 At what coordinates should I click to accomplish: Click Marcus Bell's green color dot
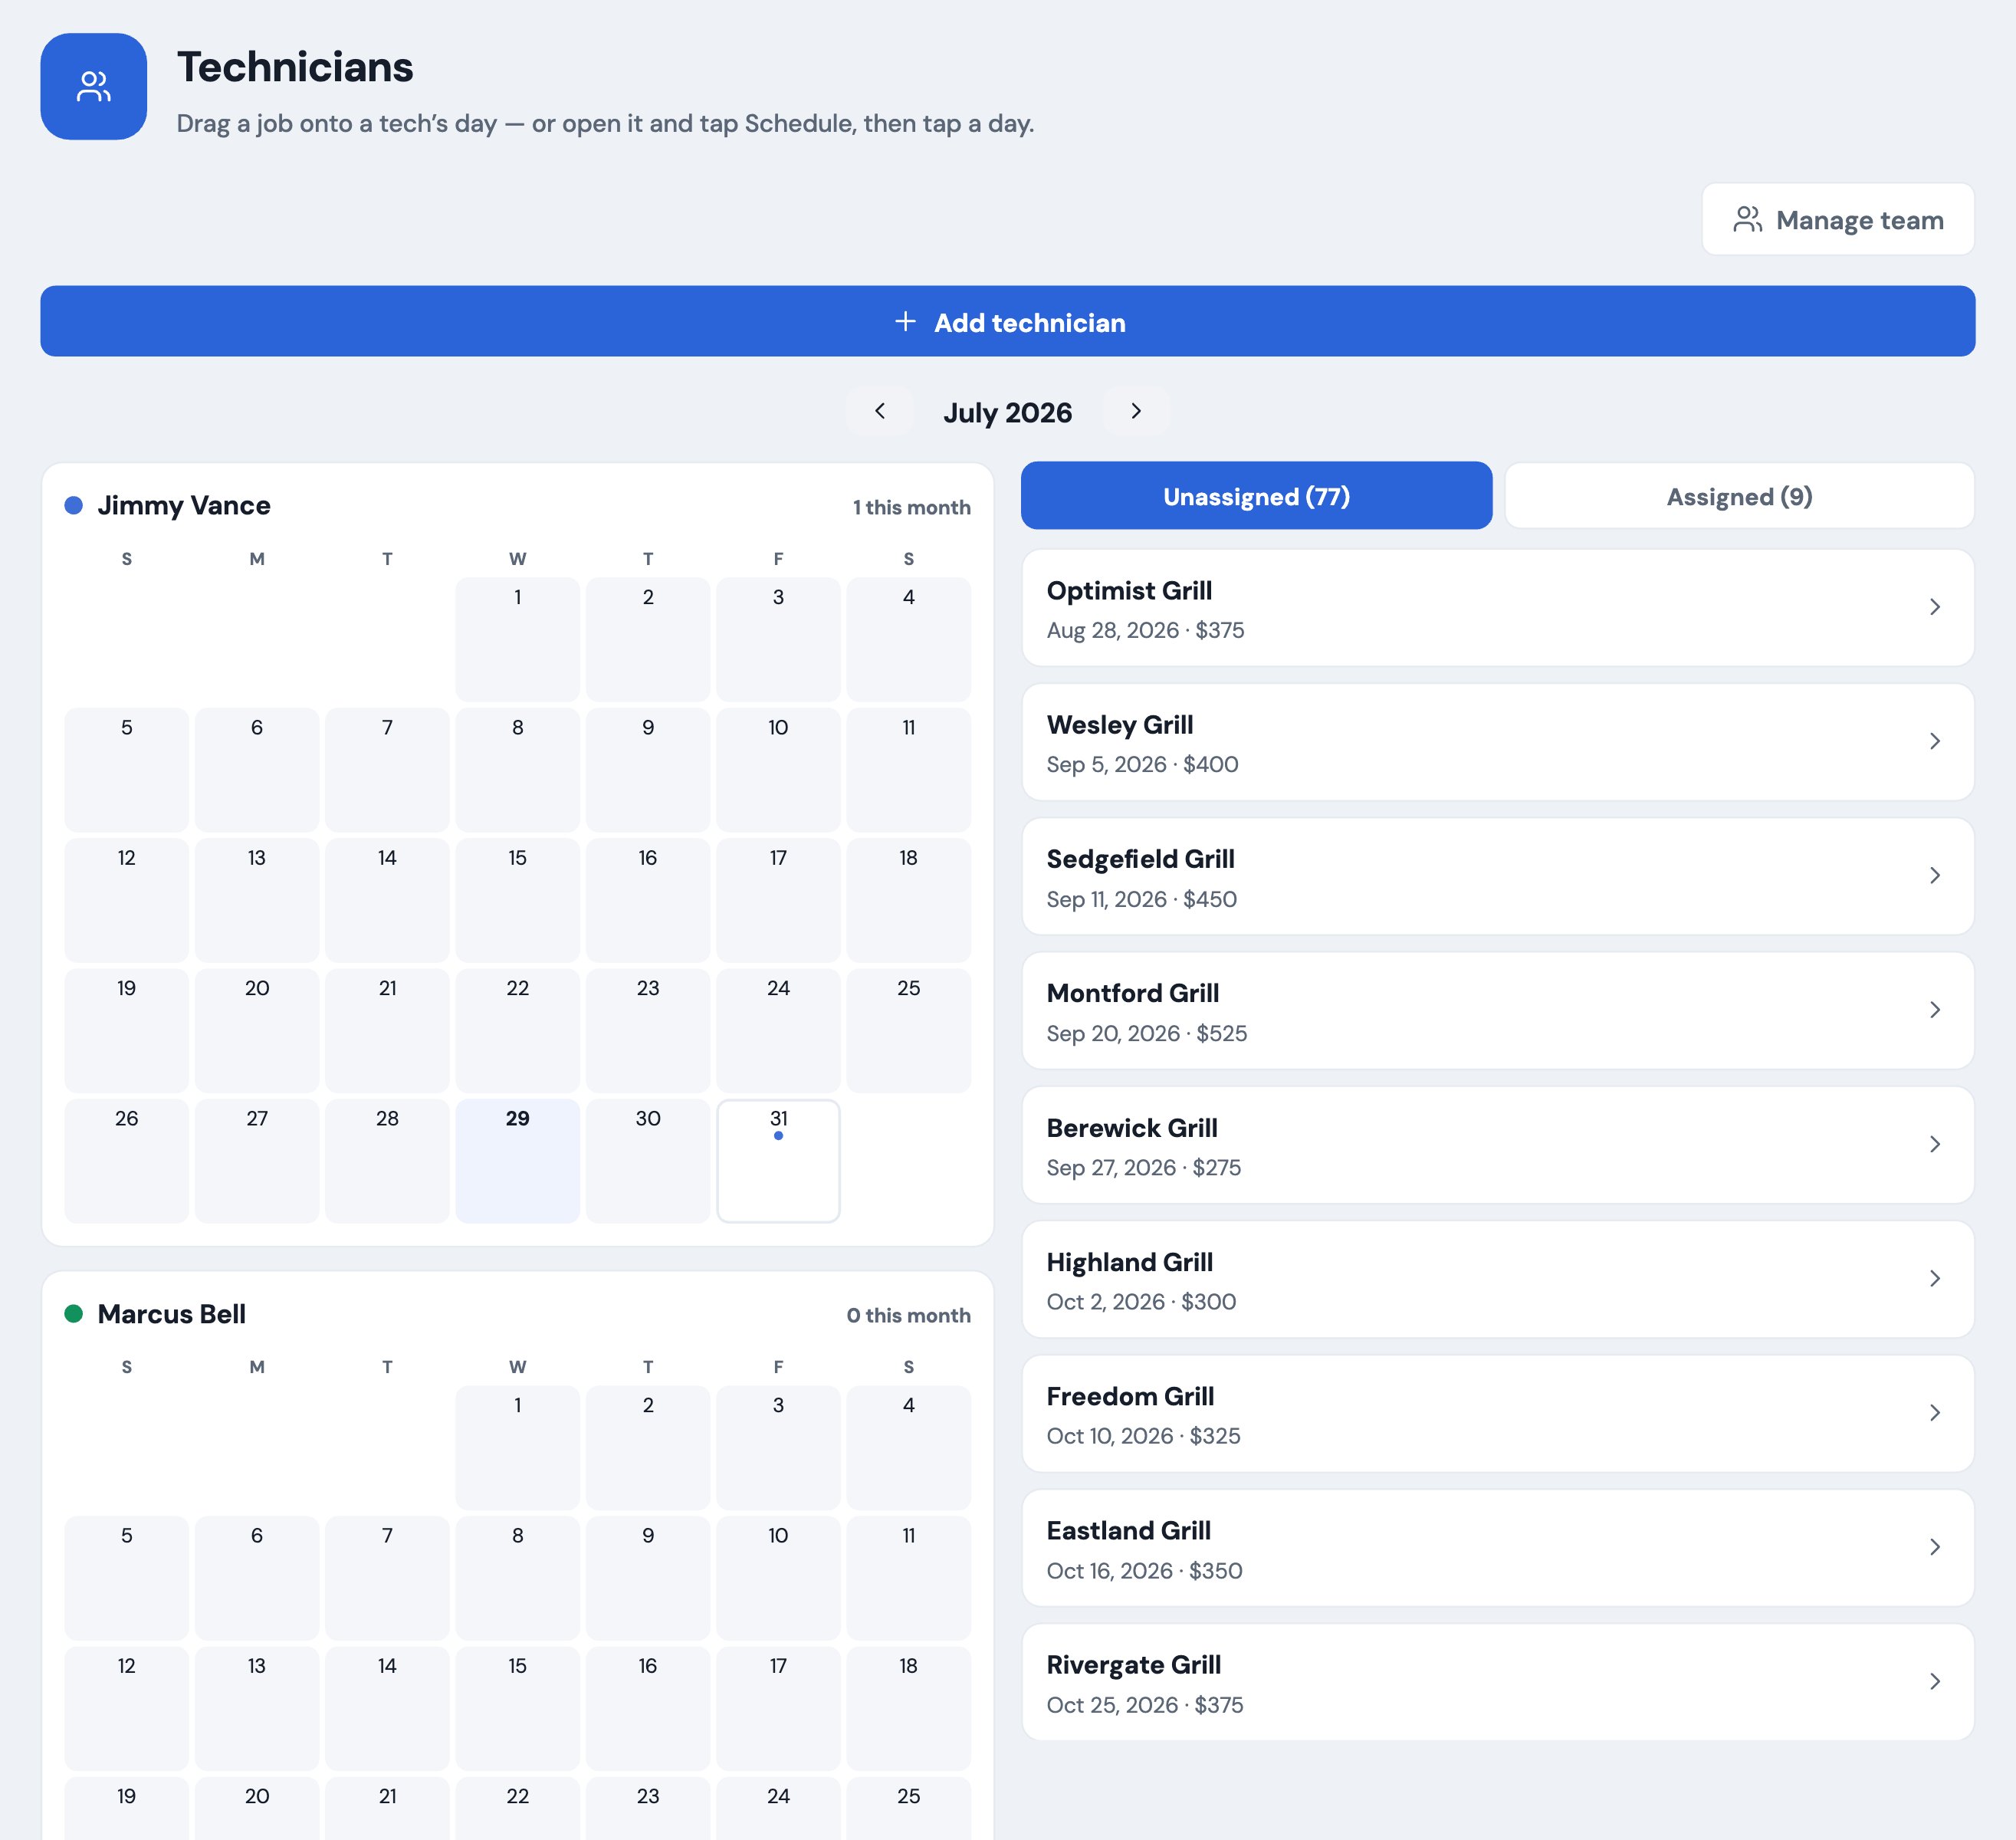click(x=73, y=1313)
